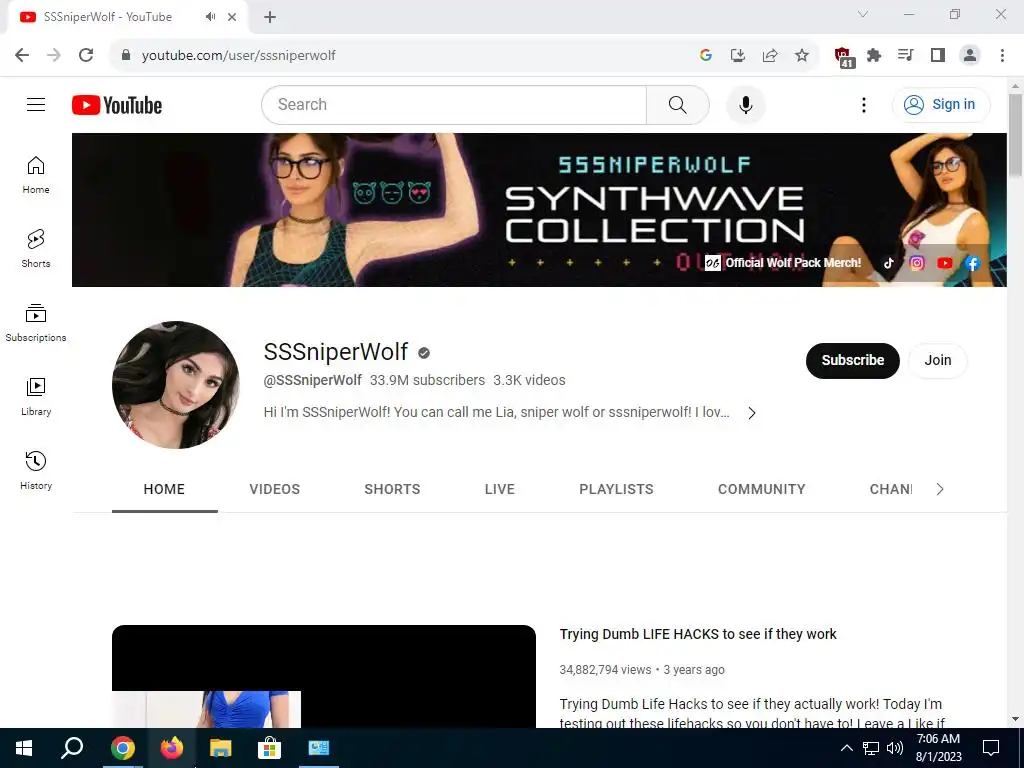The width and height of the screenshot is (1024, 768).
Task: Click the YouTube logo
Action: [x=117, y=105]
